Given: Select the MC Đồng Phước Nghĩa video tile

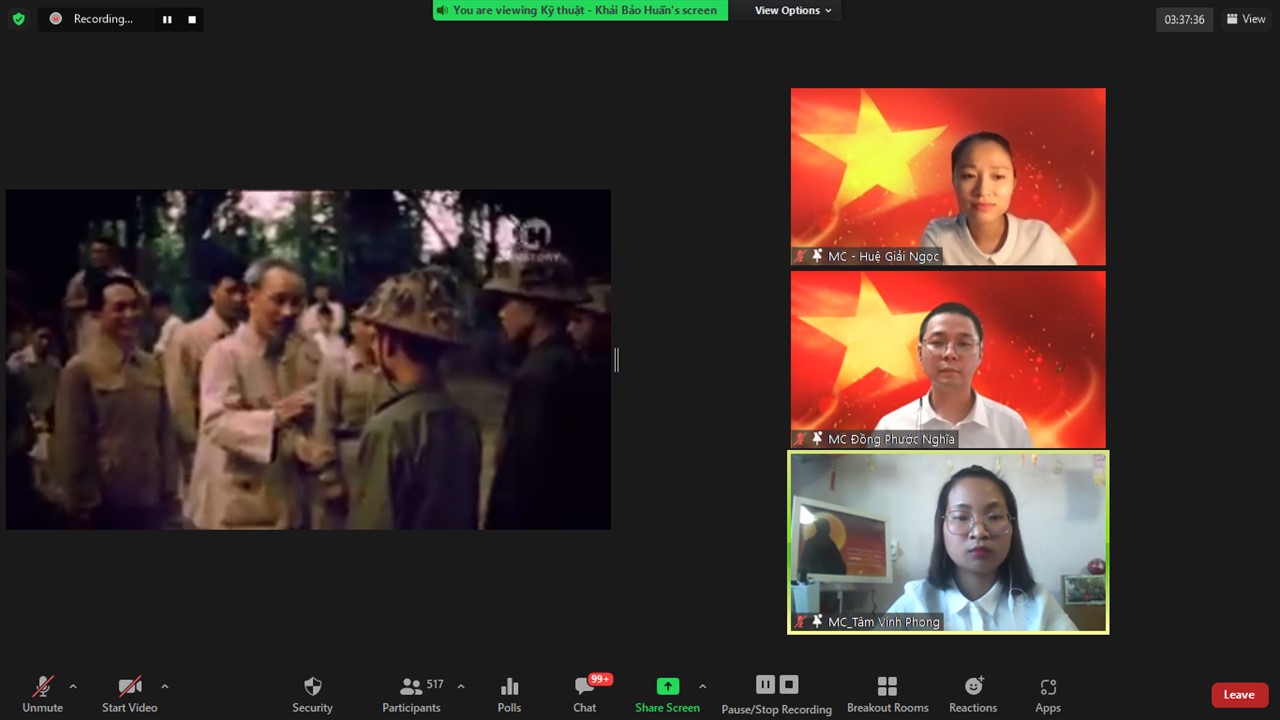Looking at the screenshot, I should click(948, 360).
